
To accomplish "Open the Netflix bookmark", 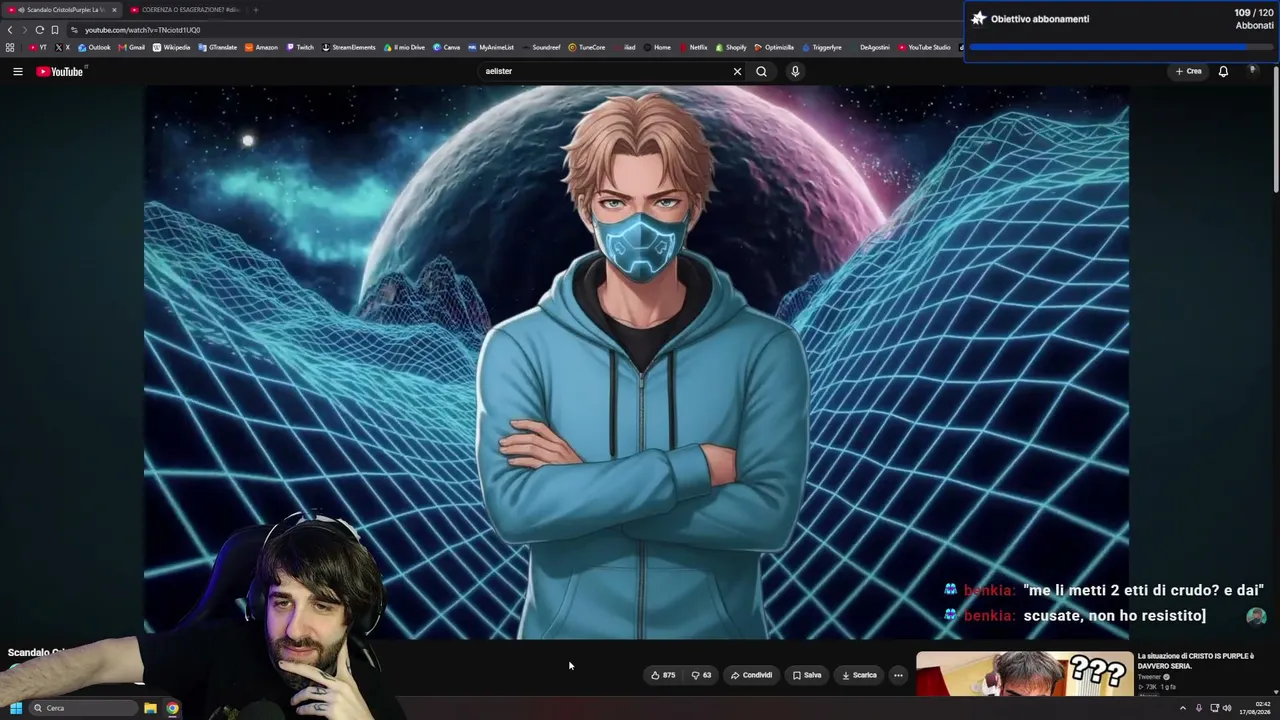I will coord(693,47).
